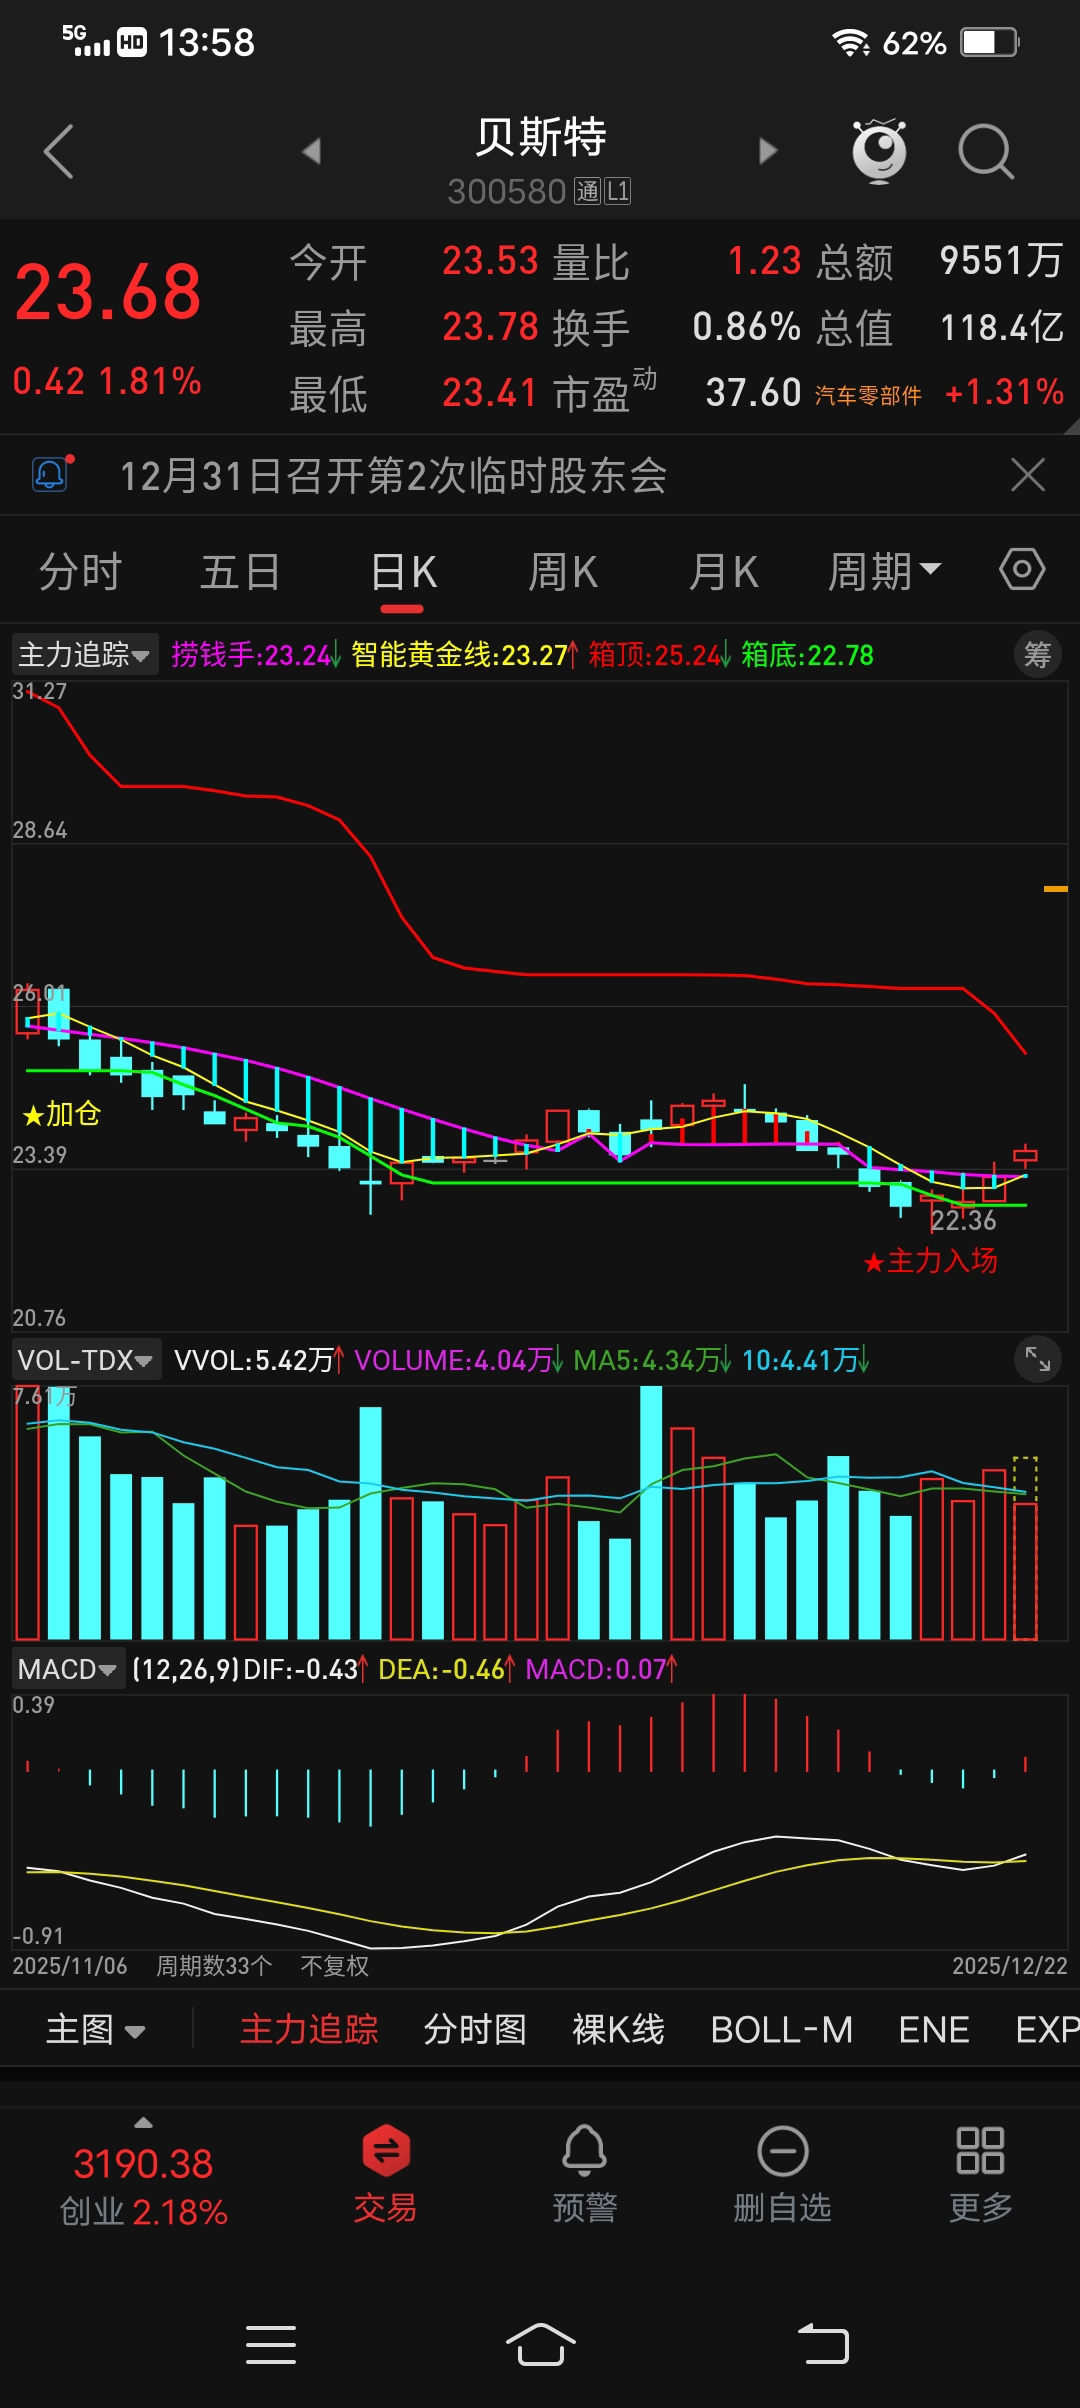Expand the volume chart fullscreen icon
The image size is (1080, 2408).
click(1037, 1359)
